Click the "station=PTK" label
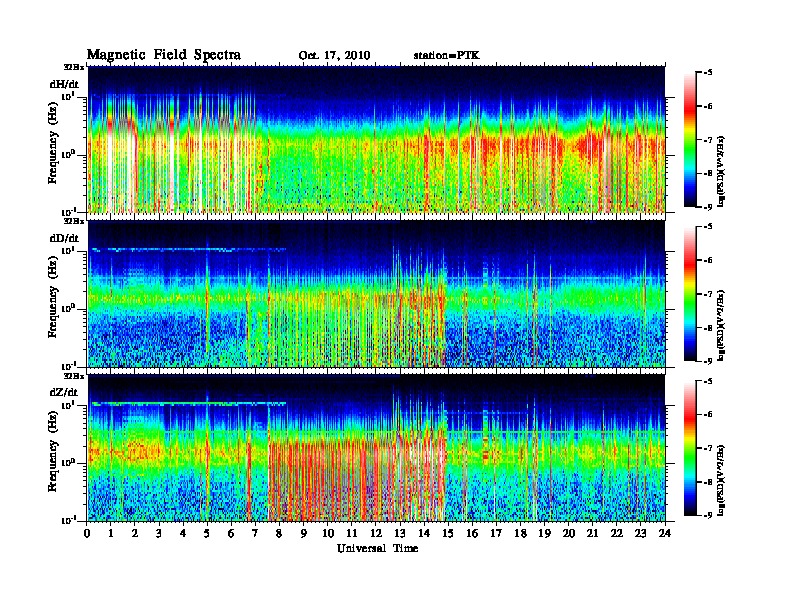 (x=446, y=56)
